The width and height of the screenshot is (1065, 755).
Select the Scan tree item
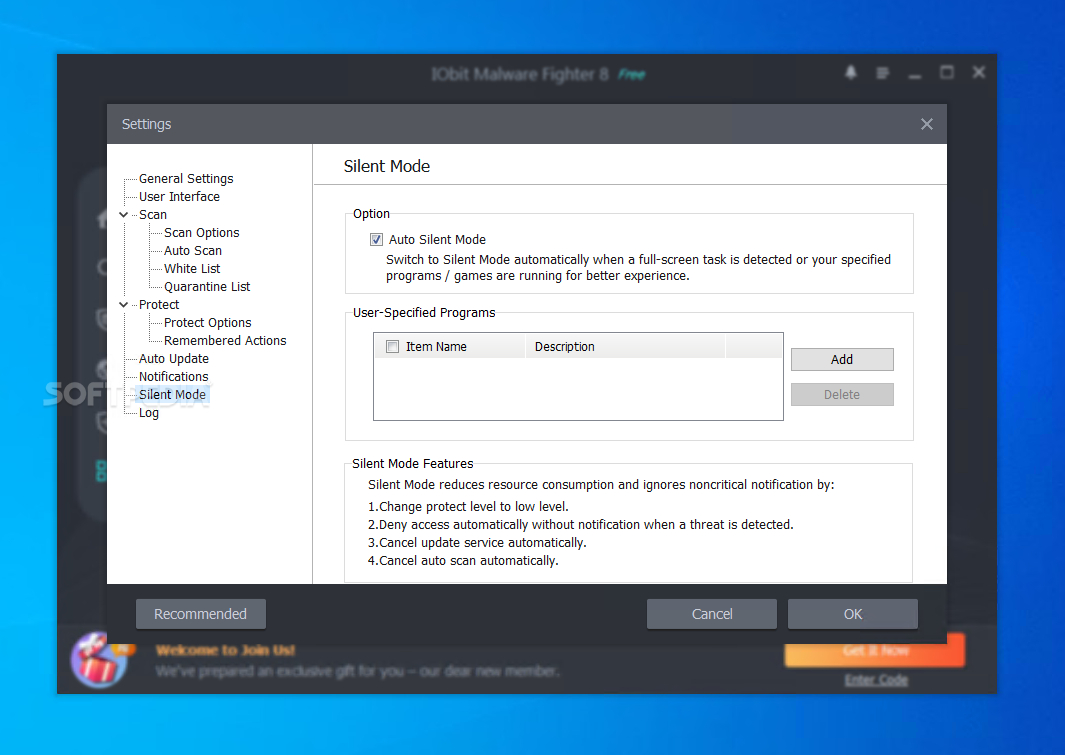coord(153,215)
